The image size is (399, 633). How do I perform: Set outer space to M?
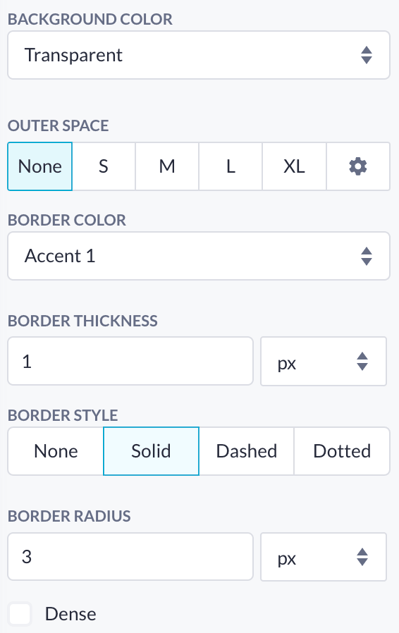point(167,166)
